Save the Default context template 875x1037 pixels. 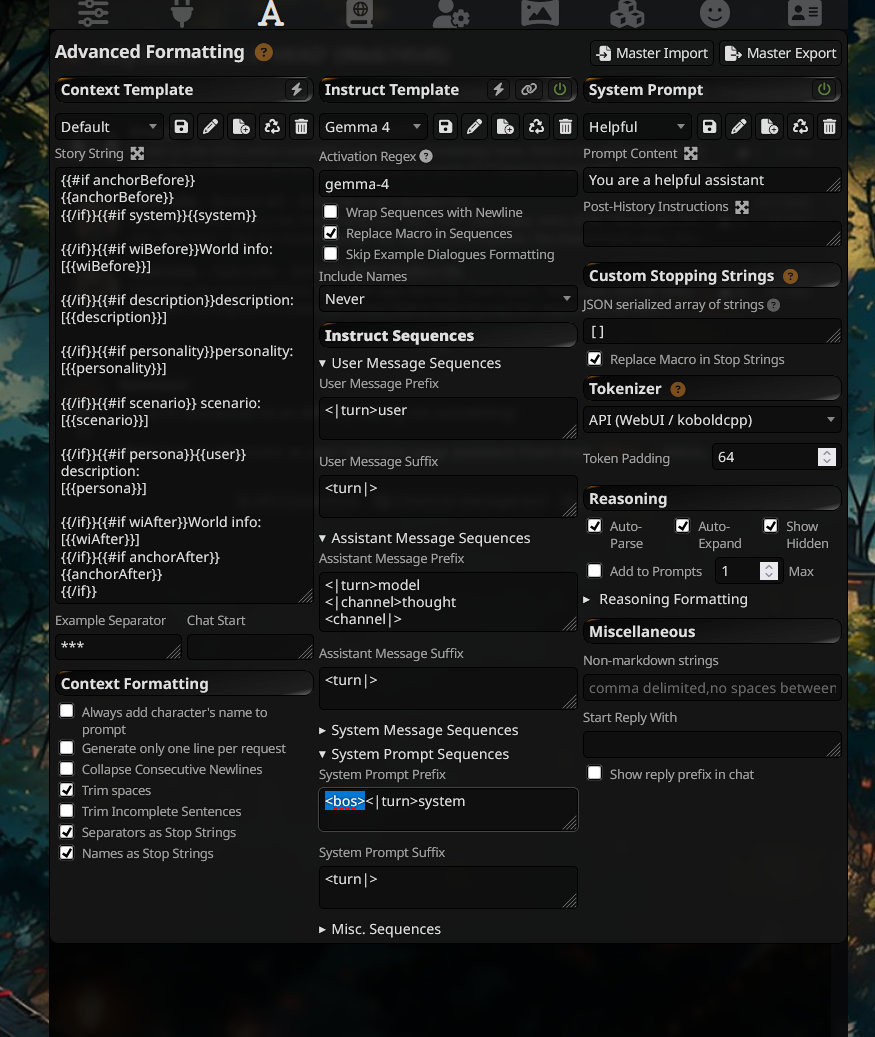[181, 126]
